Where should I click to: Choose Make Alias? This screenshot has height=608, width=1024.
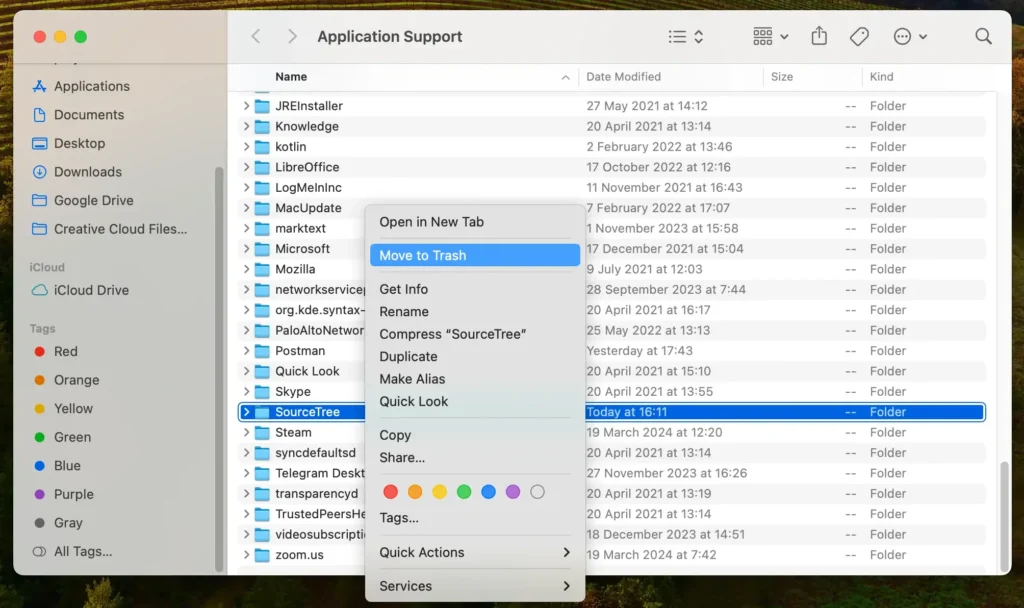point(475,379)
